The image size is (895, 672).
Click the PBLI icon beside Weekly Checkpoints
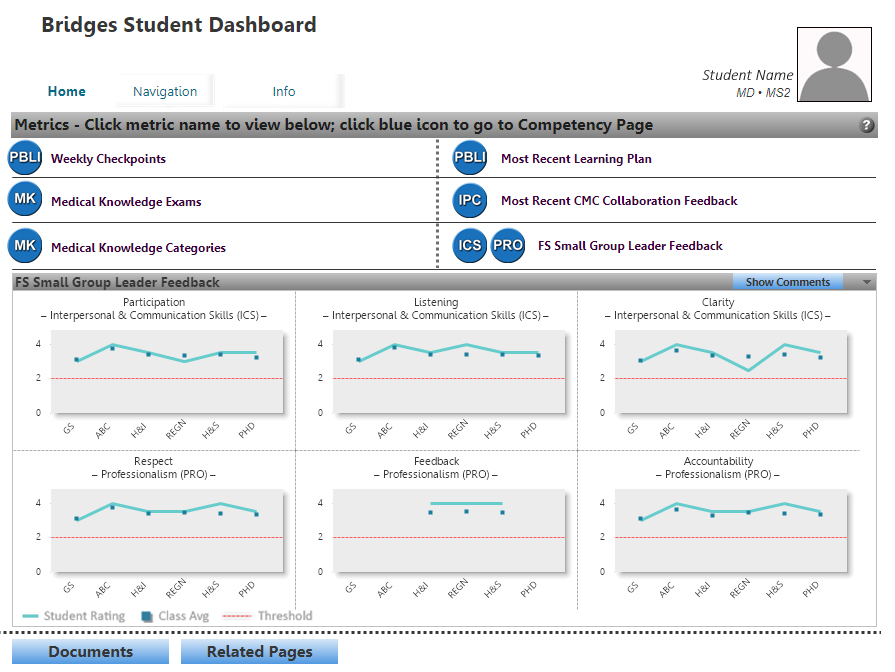click(25, 158)
